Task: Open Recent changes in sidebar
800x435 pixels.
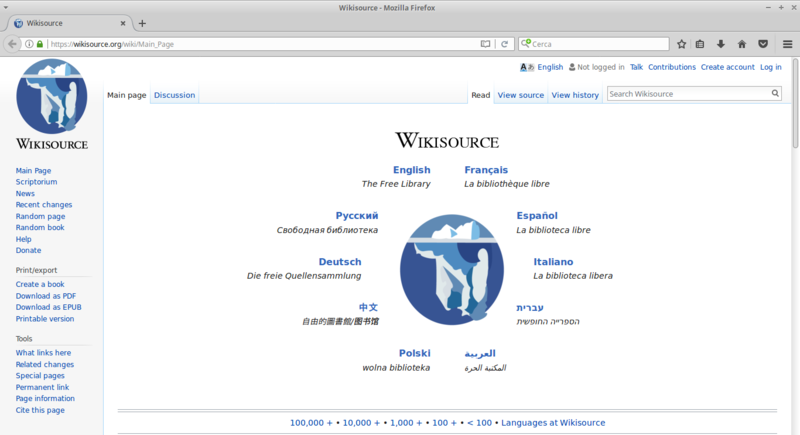Action: click(x=44, y=204)
